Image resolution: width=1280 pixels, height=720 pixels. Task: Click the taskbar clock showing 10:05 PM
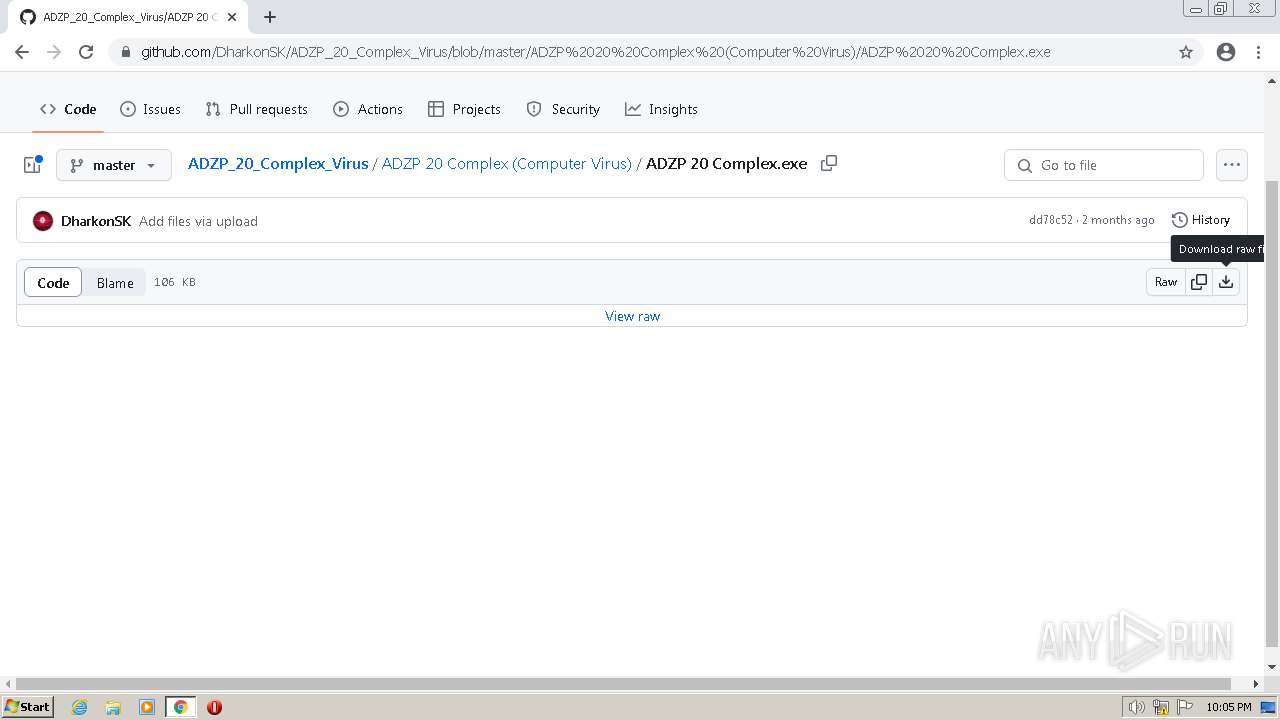(1229, 707)
